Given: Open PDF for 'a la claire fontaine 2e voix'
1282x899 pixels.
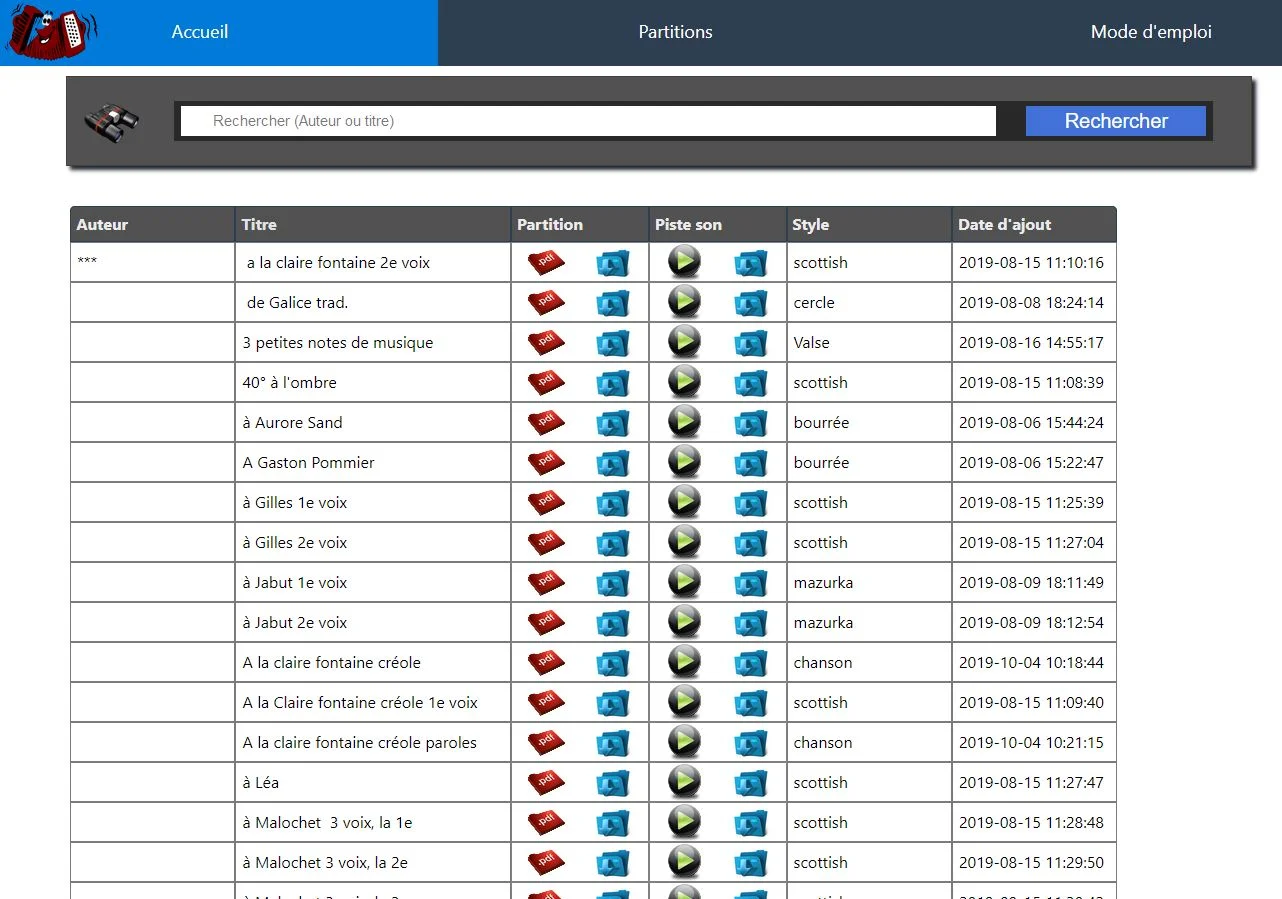Looking at the screenshot, I should [546, 263].
